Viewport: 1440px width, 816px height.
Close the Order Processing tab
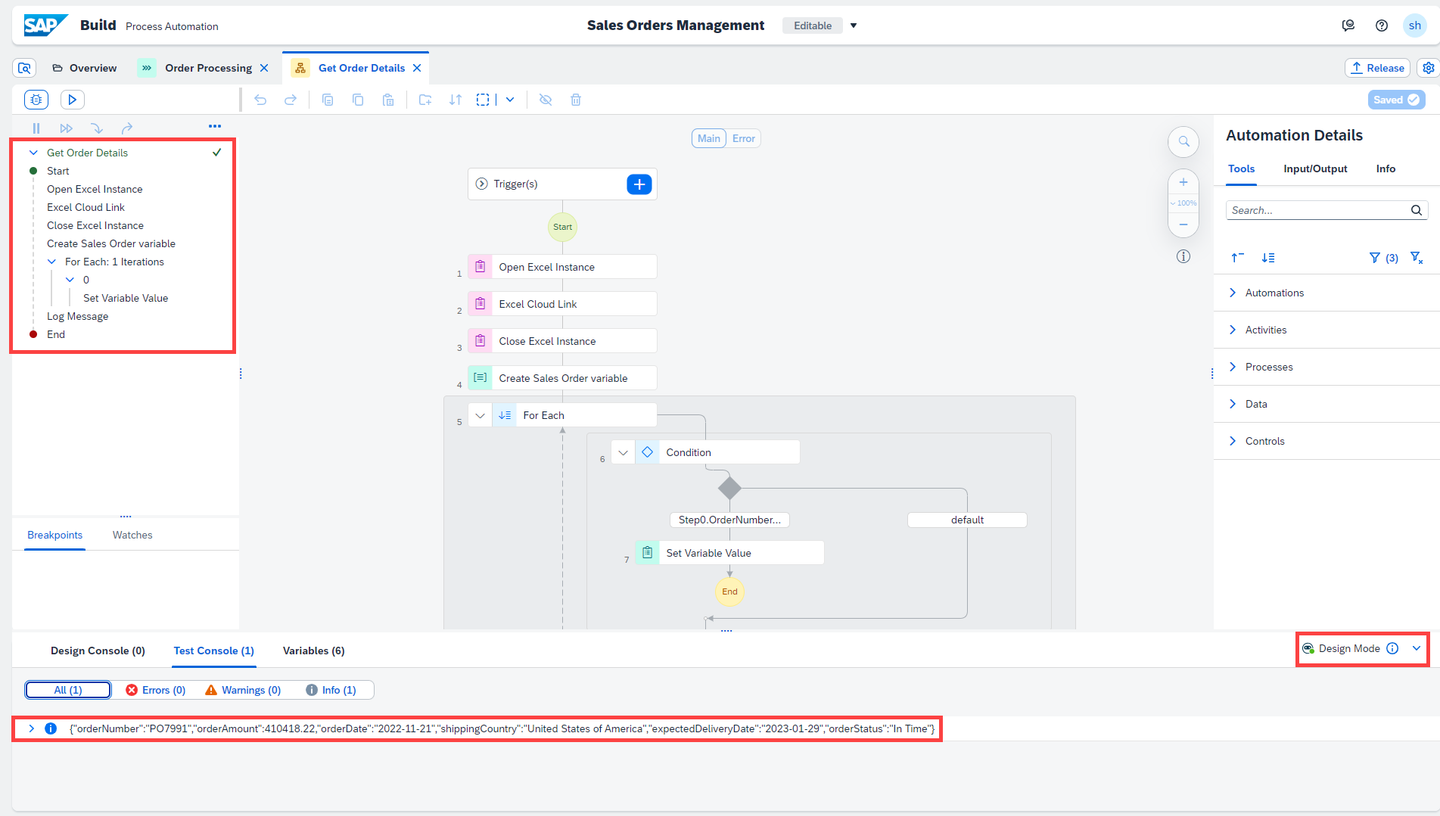coord(264,68)
